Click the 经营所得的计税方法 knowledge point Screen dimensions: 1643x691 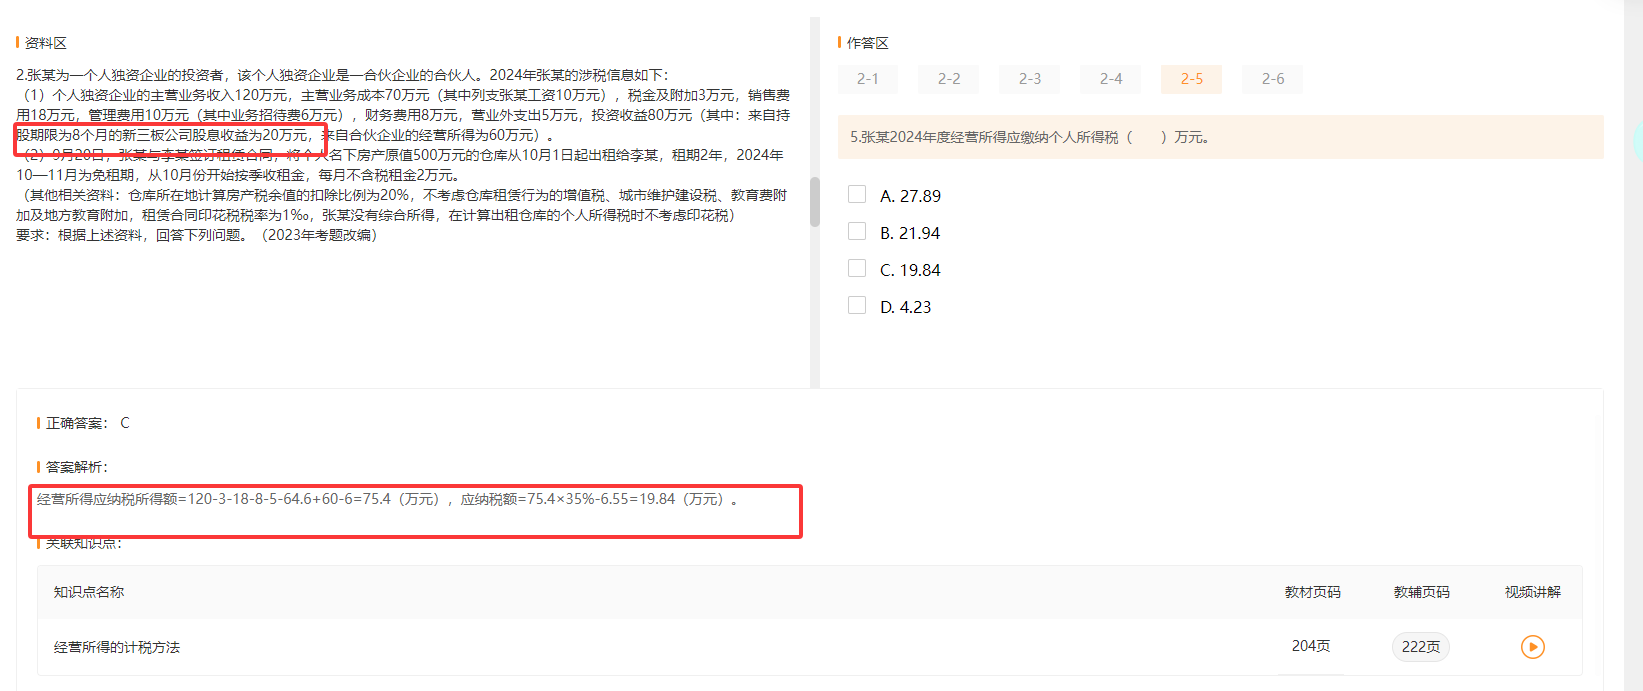click(x=117, y=648)
